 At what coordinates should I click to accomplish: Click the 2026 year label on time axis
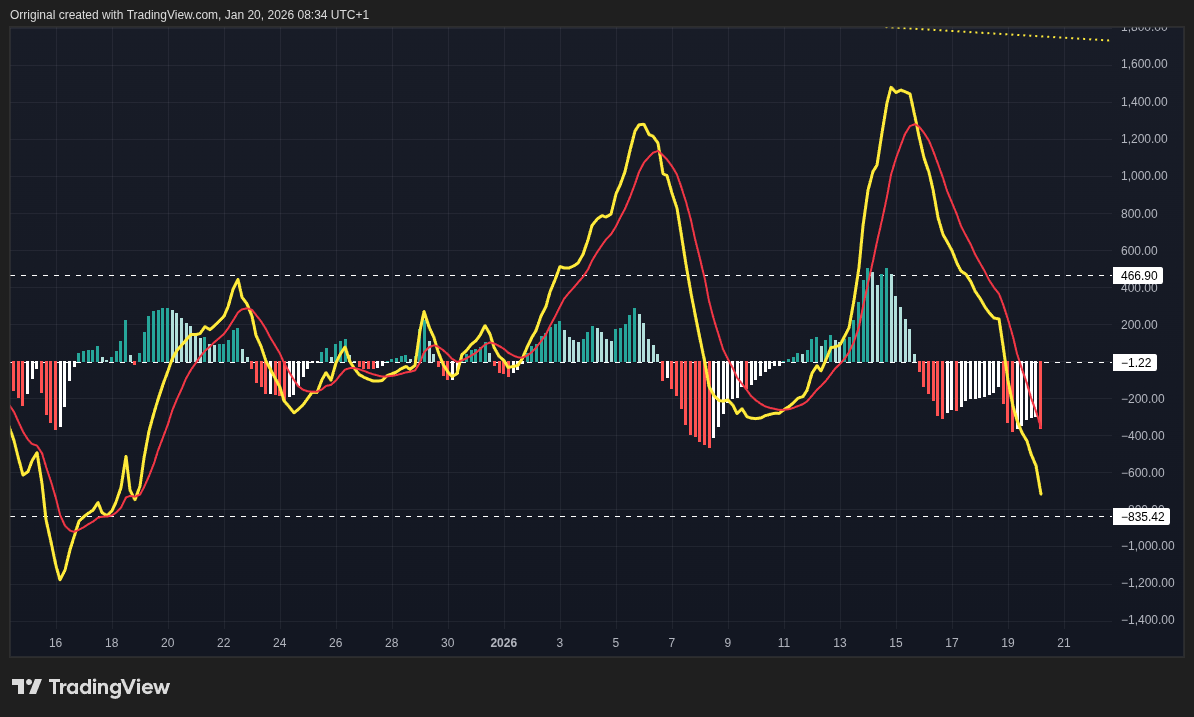[503, 643]
